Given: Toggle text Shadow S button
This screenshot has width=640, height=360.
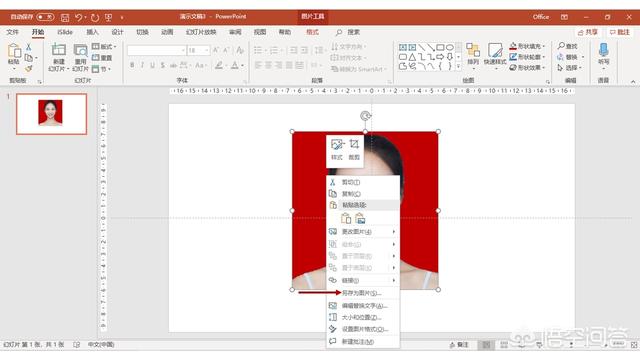Looking at the screenshot, I should 162,65.
